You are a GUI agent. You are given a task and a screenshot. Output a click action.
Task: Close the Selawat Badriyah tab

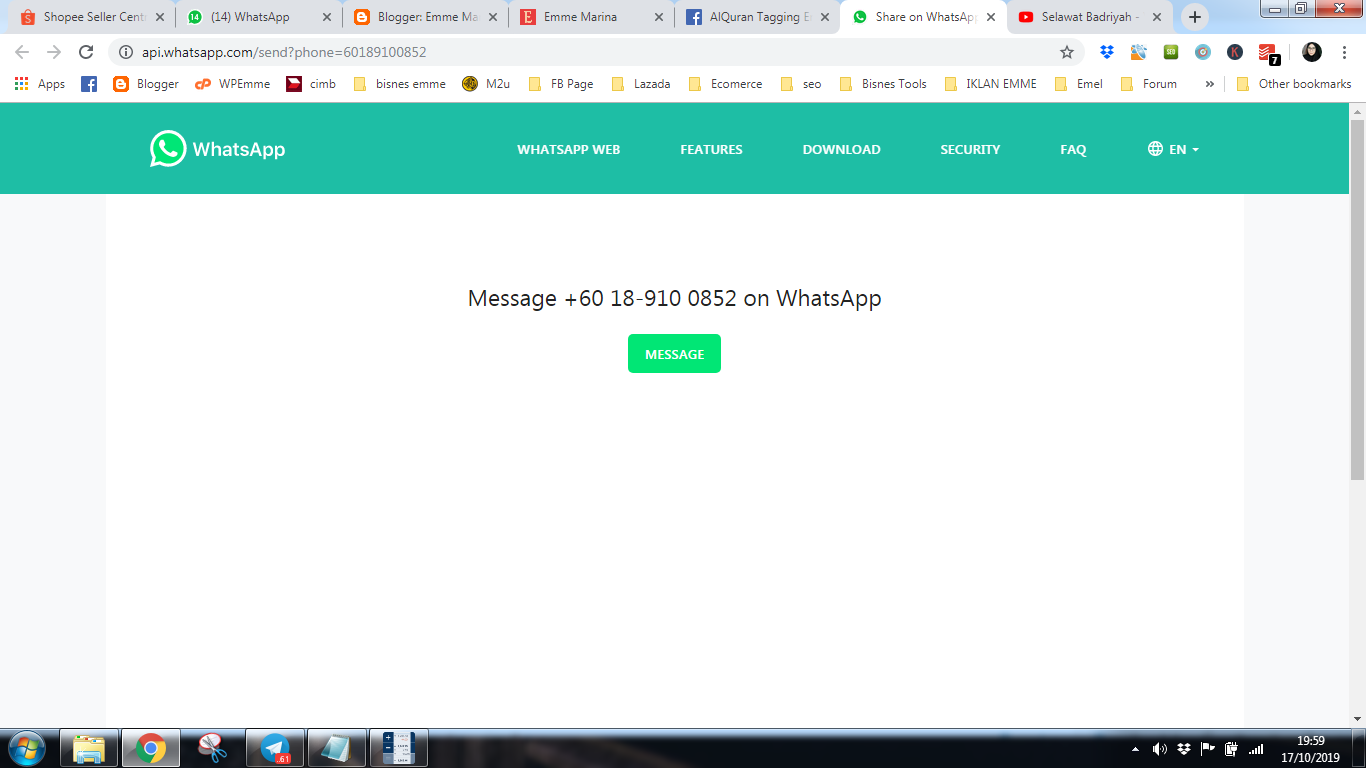coord(1157,17)
